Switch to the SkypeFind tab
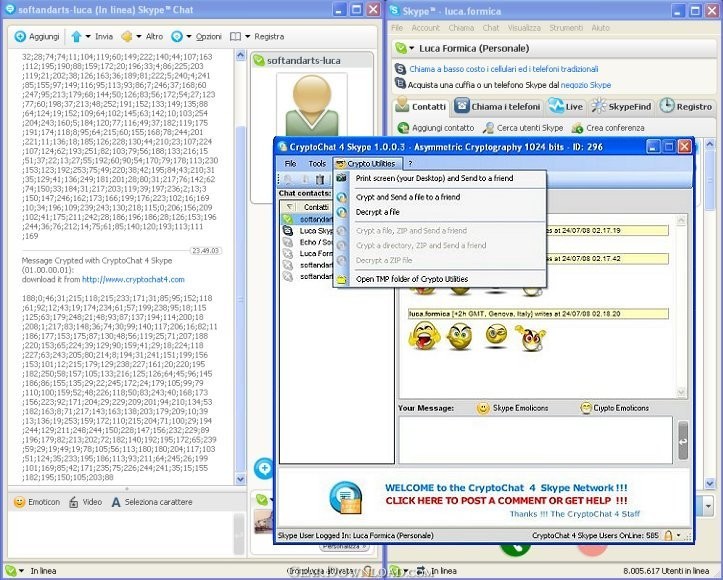 point(621,107)
